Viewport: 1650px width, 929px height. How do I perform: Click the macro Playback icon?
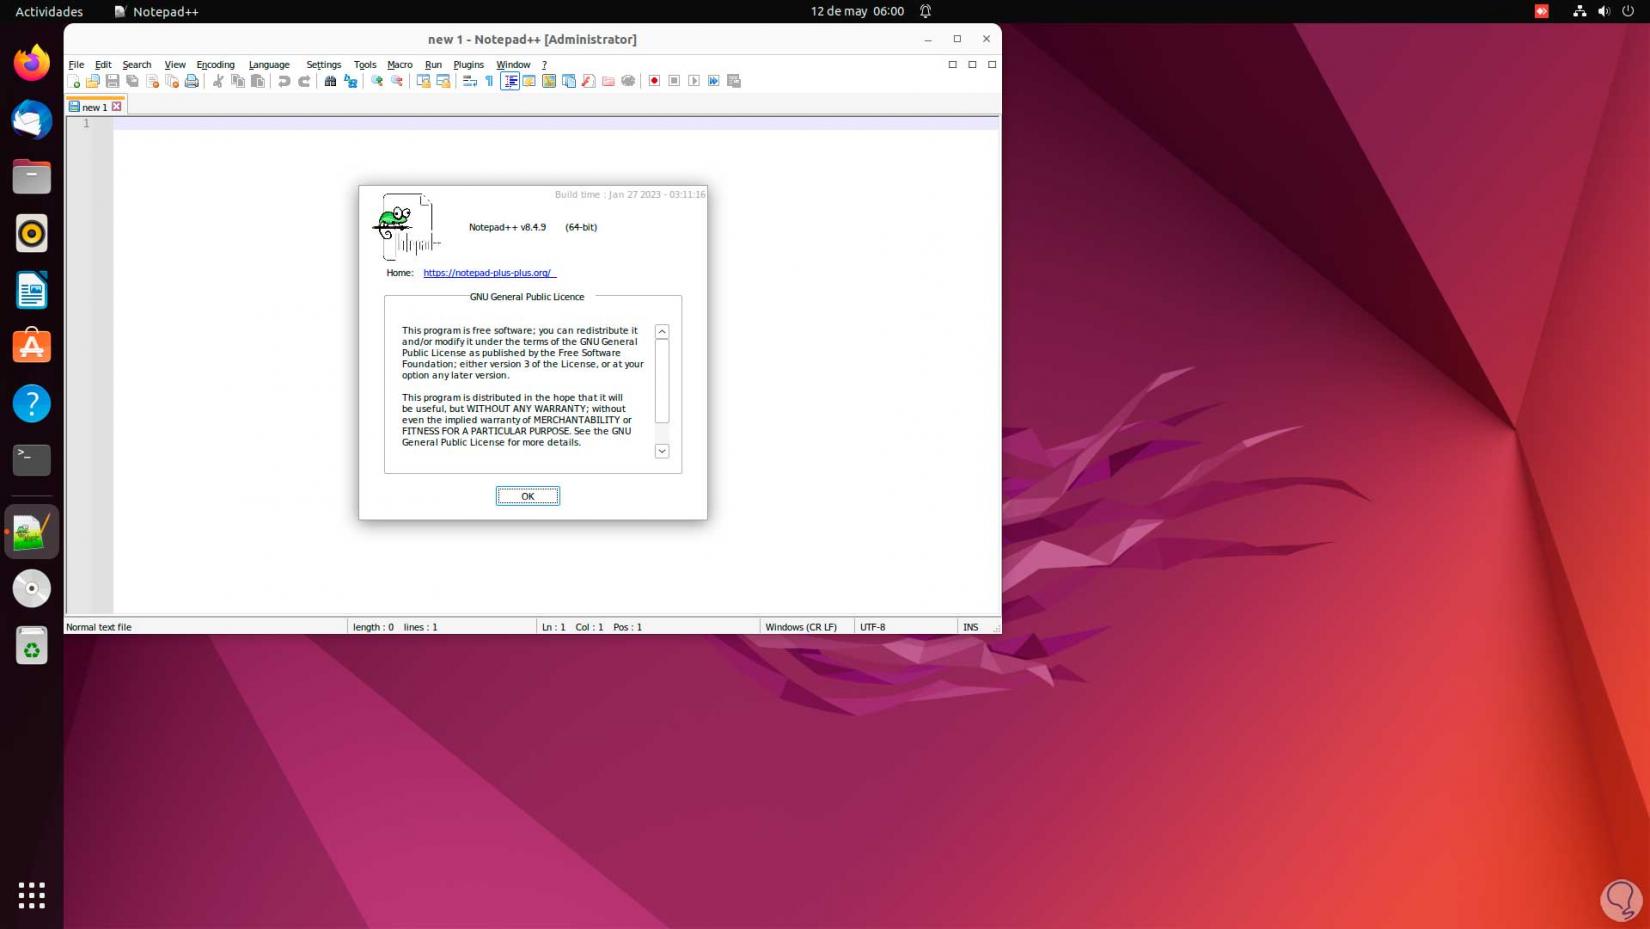694,81
